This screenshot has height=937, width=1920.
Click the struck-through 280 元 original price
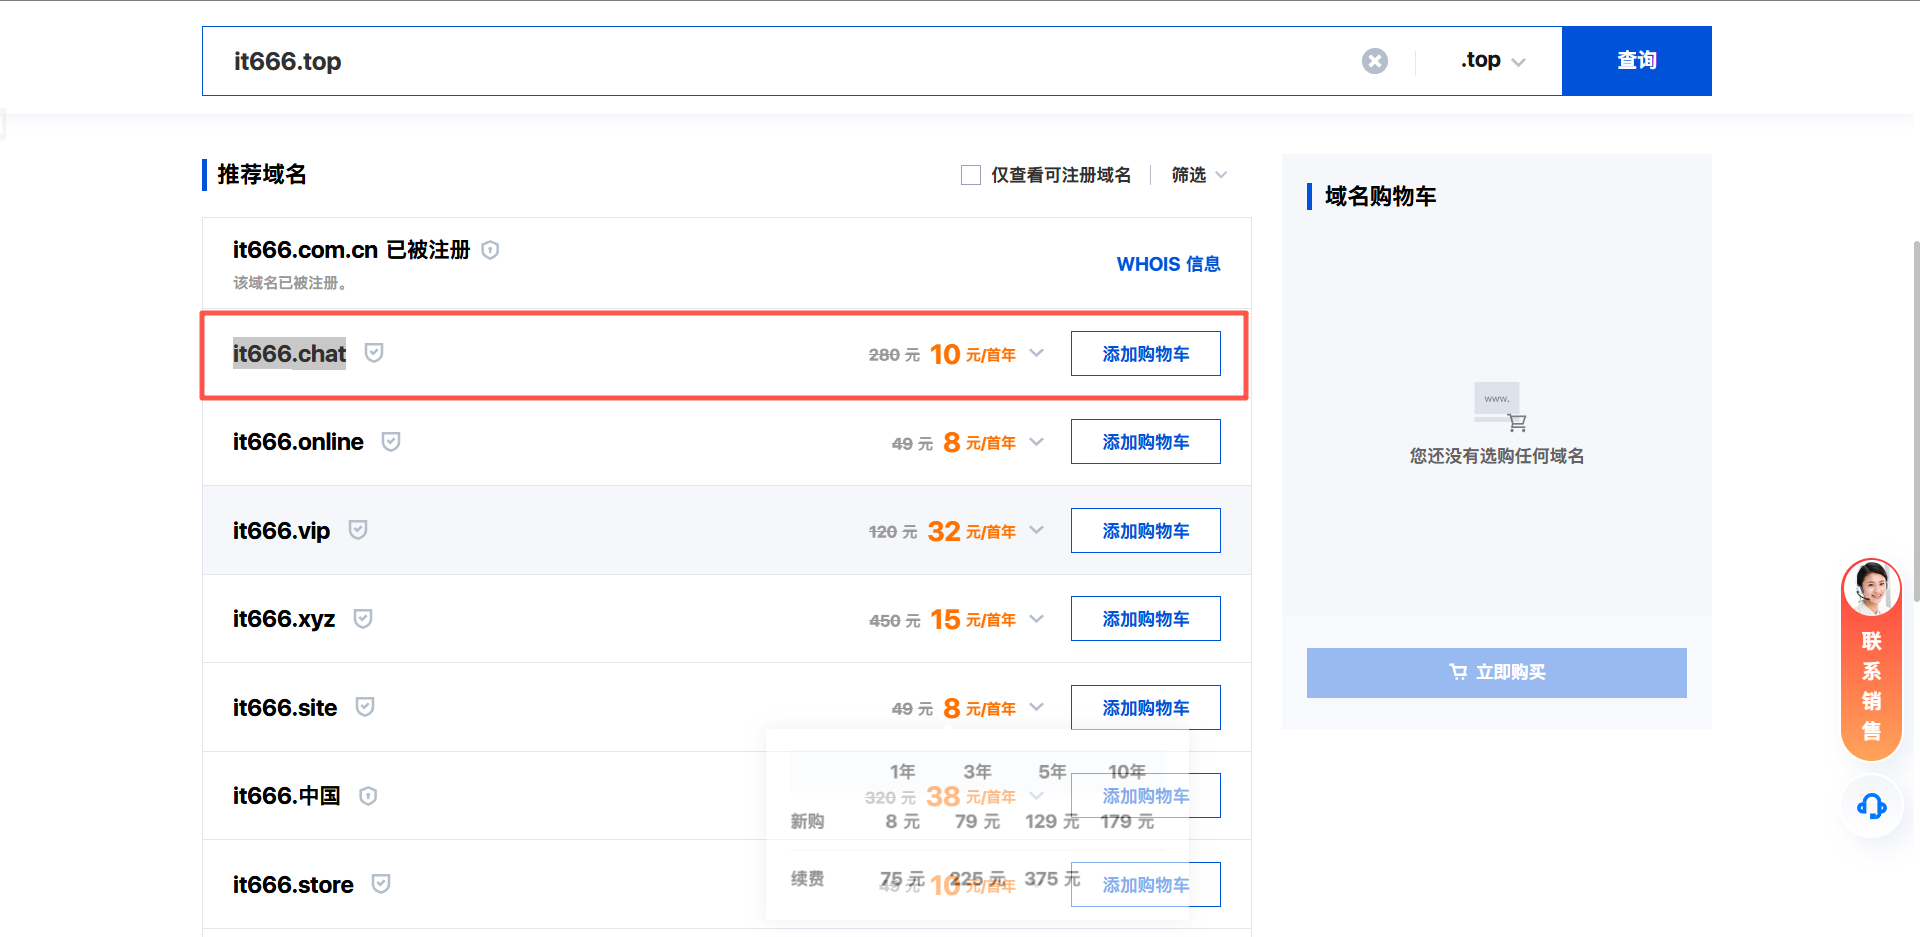coord(894,355)
